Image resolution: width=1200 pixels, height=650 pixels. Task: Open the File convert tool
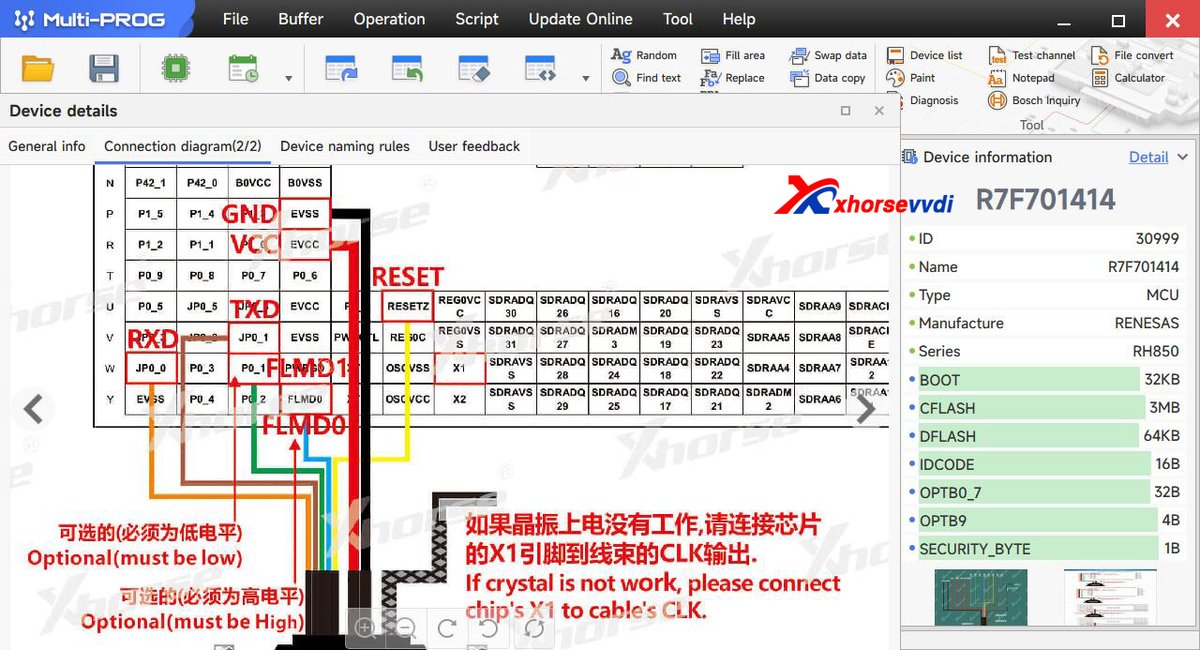click(1133, 56)
